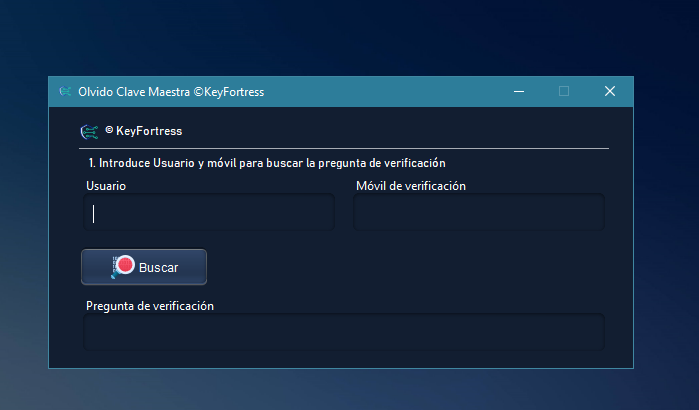699x410 pixels.
Task: Close the Olvido Clave Maestra window
Action: [609, 91]
